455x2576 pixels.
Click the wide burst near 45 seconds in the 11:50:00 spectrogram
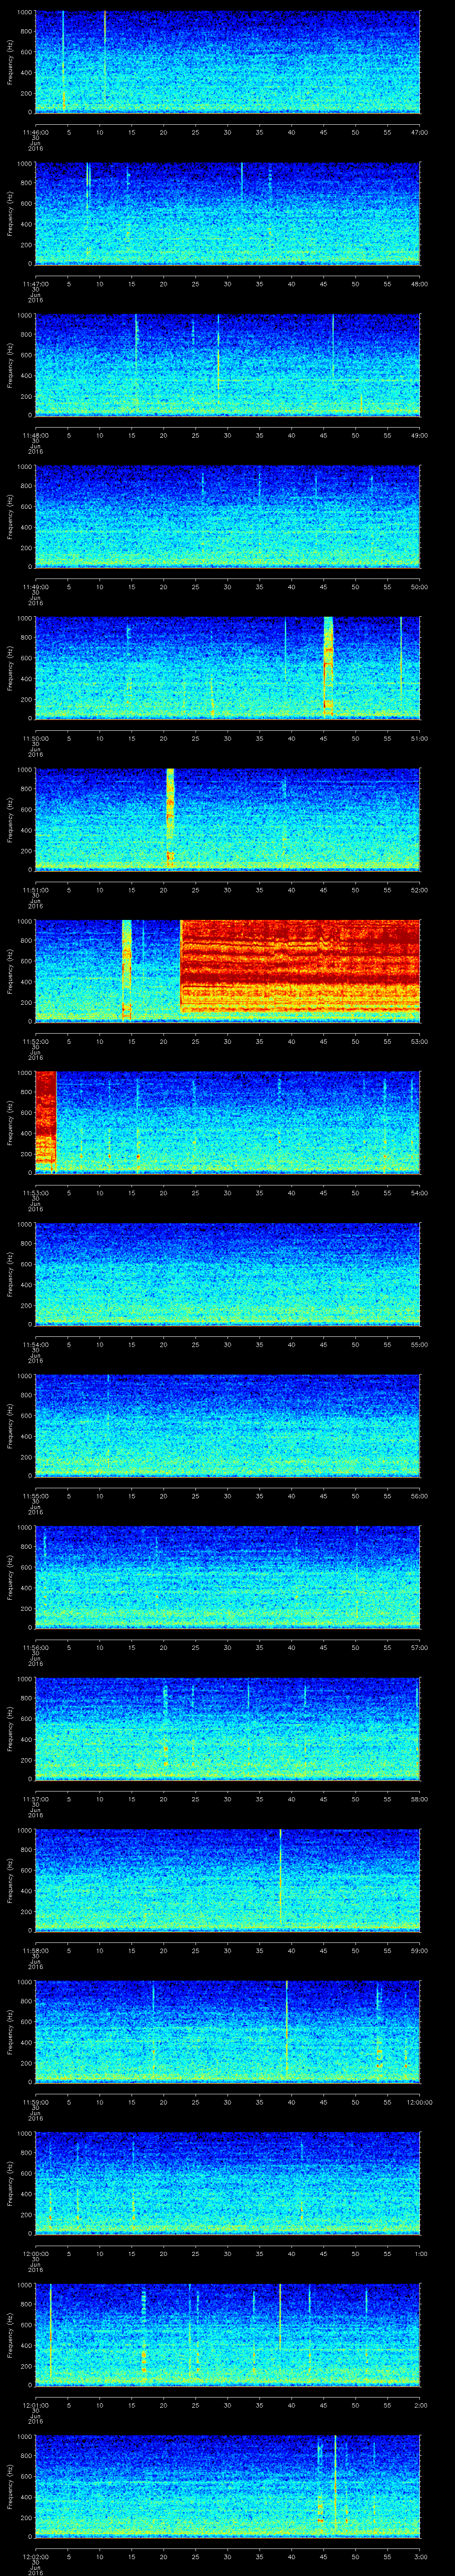[328, 666]
